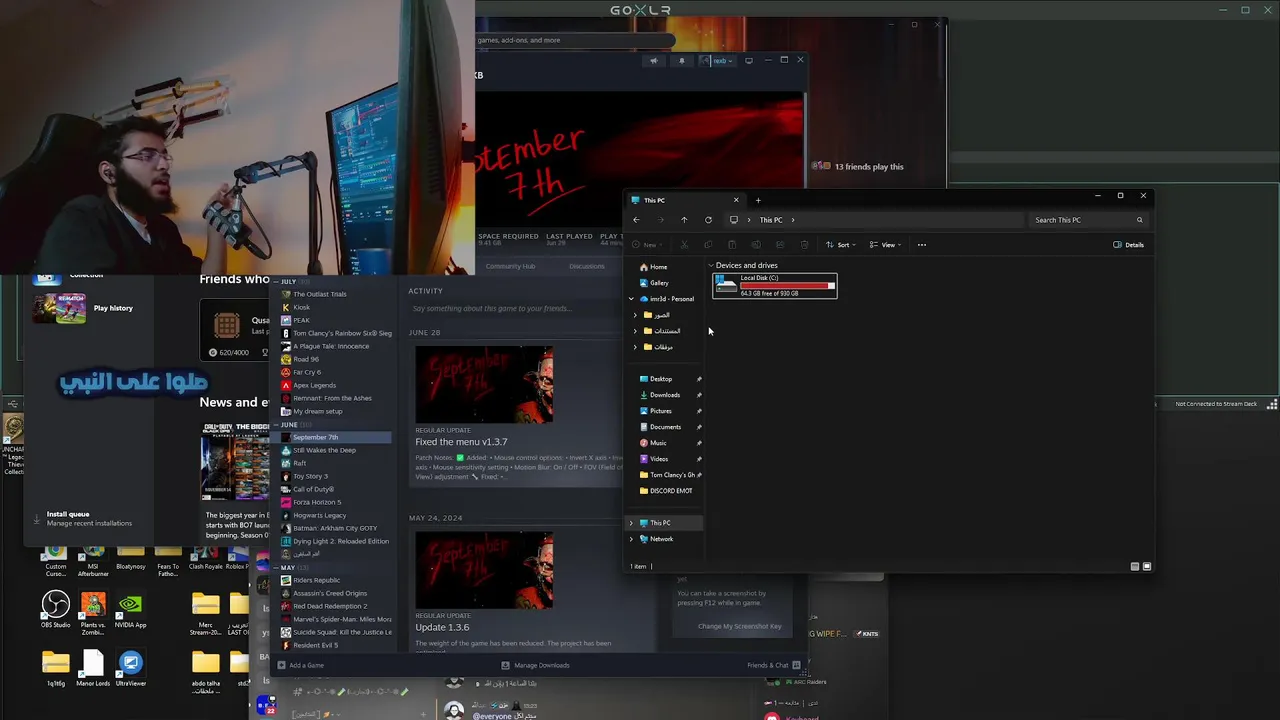Image resolution: width=1280 pixels, height=720 pixels.
Task: Open the Merc Stream folder on desktop
Action: tap(205, 612)
